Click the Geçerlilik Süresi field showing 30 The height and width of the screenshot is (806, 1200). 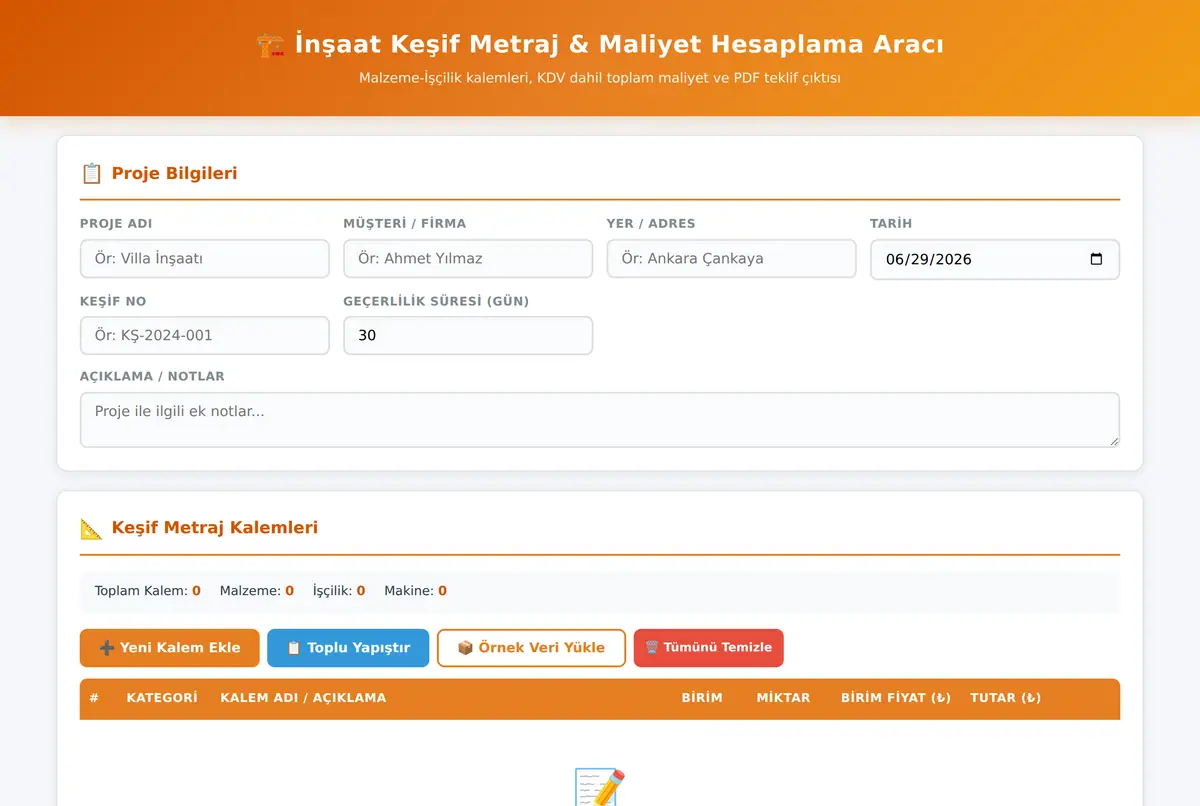coord(468,336)
